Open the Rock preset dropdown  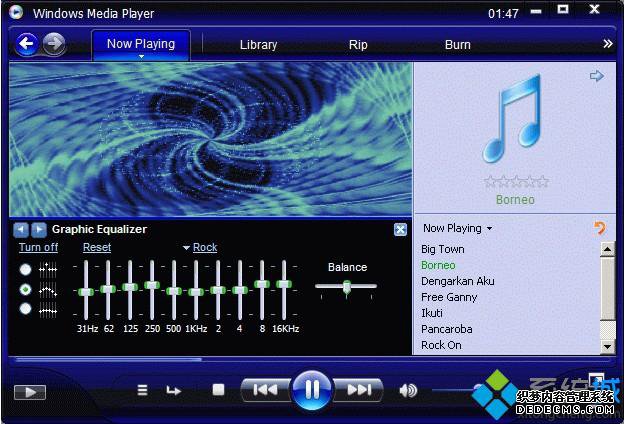tap(200, 247)
